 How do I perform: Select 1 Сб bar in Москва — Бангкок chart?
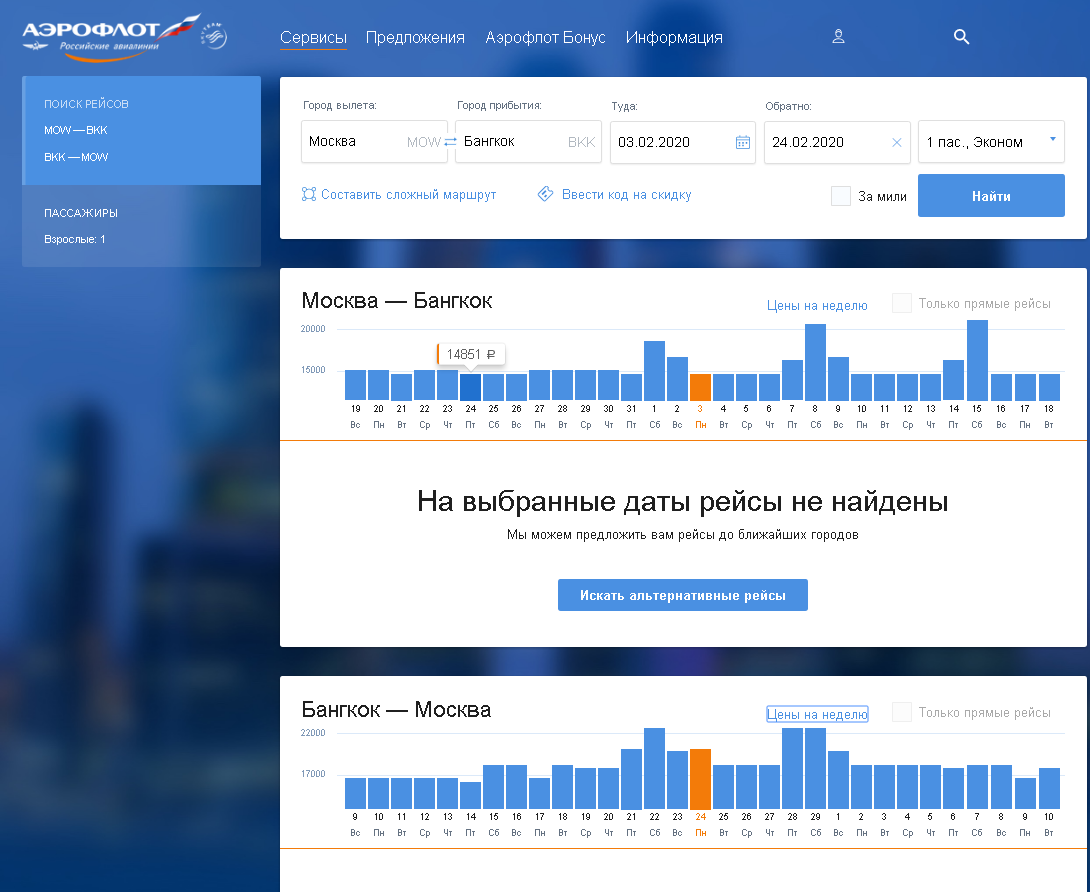click(x=654, y=371)
